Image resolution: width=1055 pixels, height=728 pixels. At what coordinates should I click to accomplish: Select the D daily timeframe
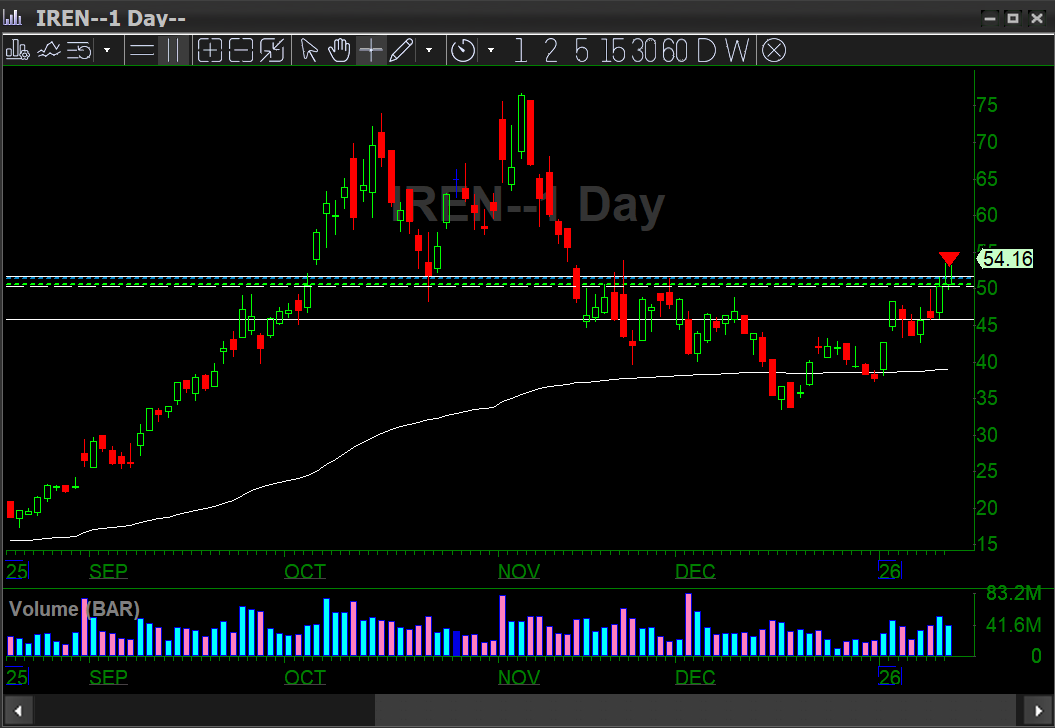(706, 50)
